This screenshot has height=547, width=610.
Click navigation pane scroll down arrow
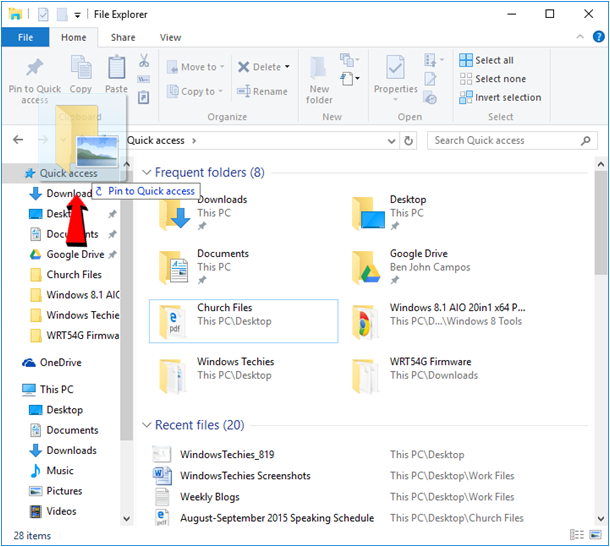pyautogui.click(x=126, y=519)
